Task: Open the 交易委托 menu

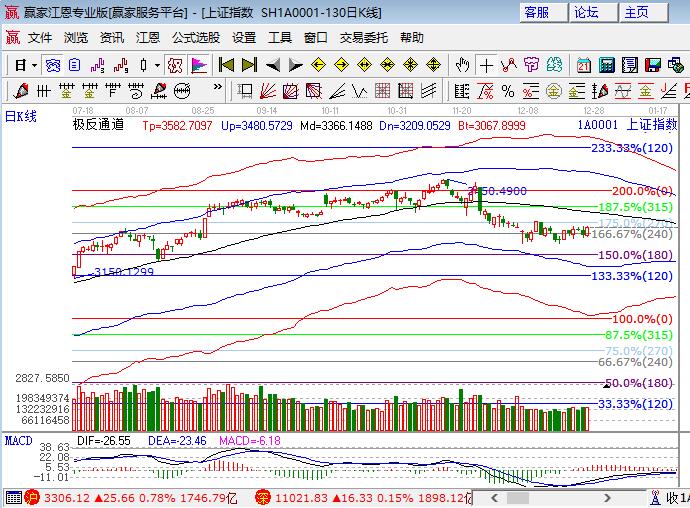Action: click(364, 37)
